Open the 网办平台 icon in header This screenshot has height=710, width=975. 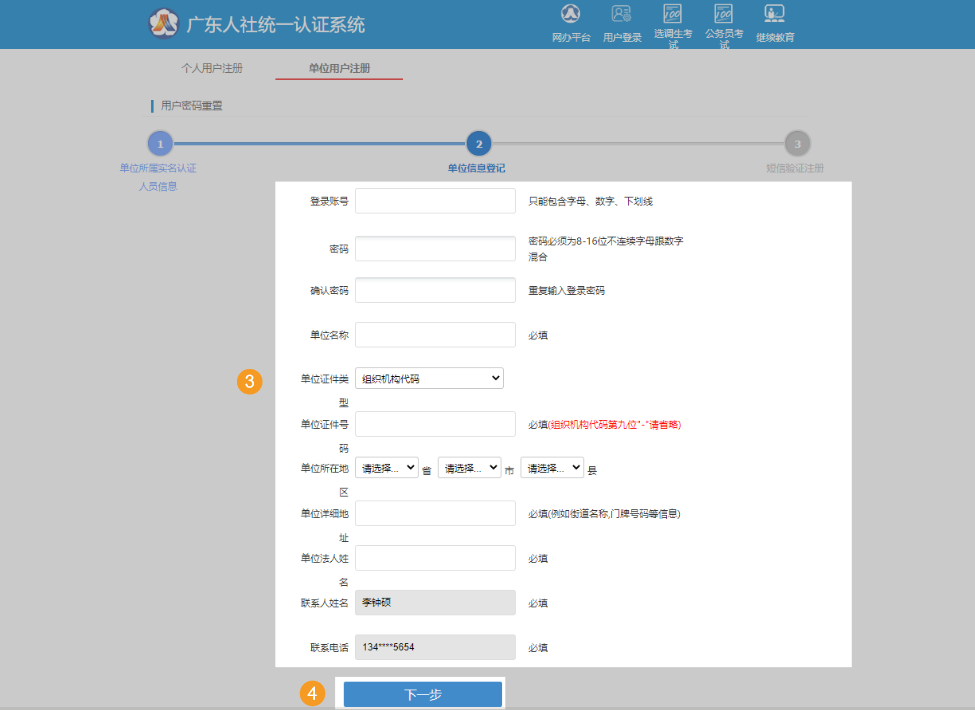tap(571, 16)
